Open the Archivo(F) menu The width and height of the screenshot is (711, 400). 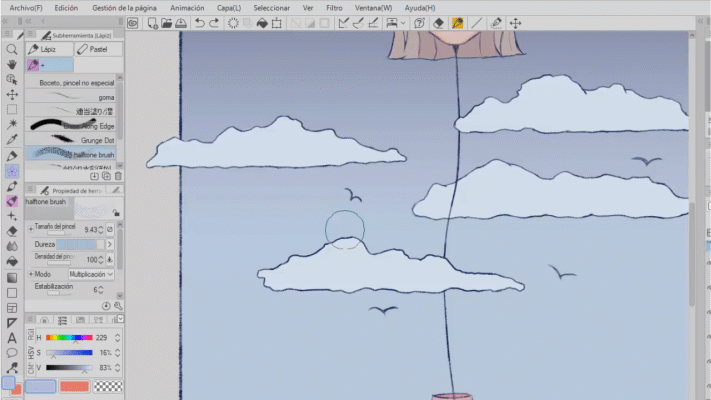pos(26,8)
